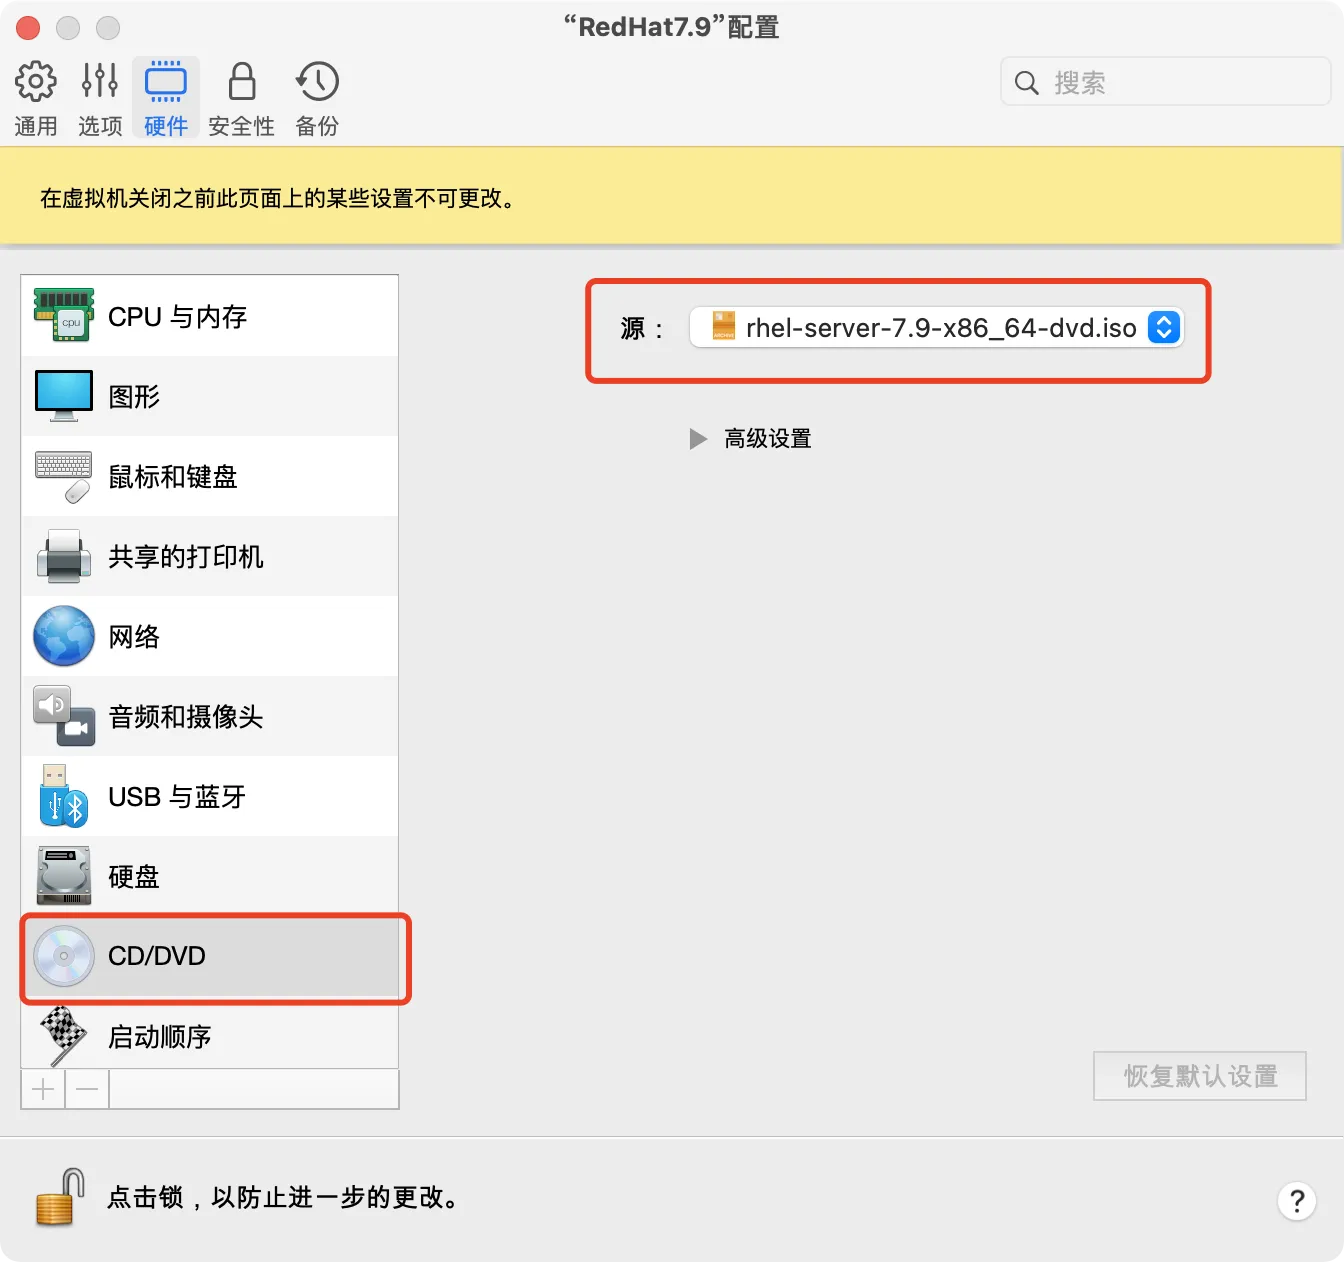The width and height of the screenshot is (1344, 1262).
Task: Select the CPU 与内存 hardware icon
Action: tap(63, 315)
